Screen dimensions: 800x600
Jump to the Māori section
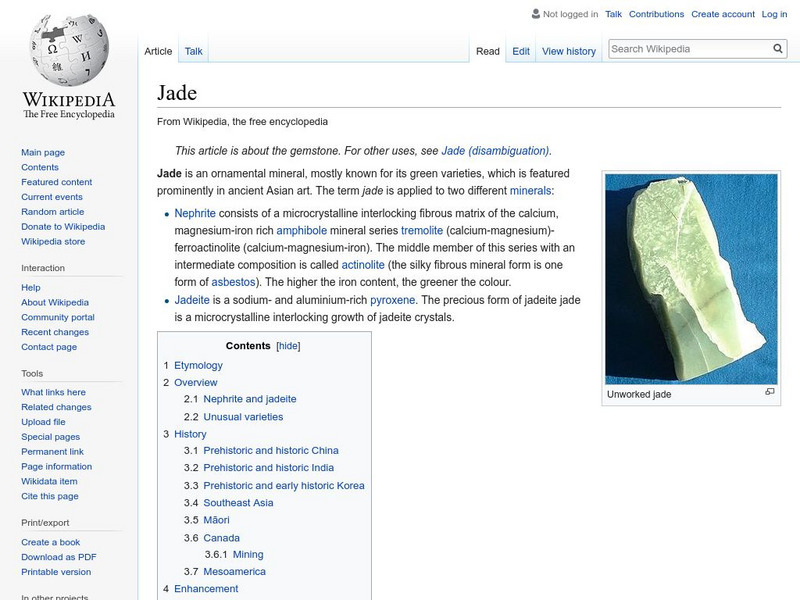tap(216, 520)
